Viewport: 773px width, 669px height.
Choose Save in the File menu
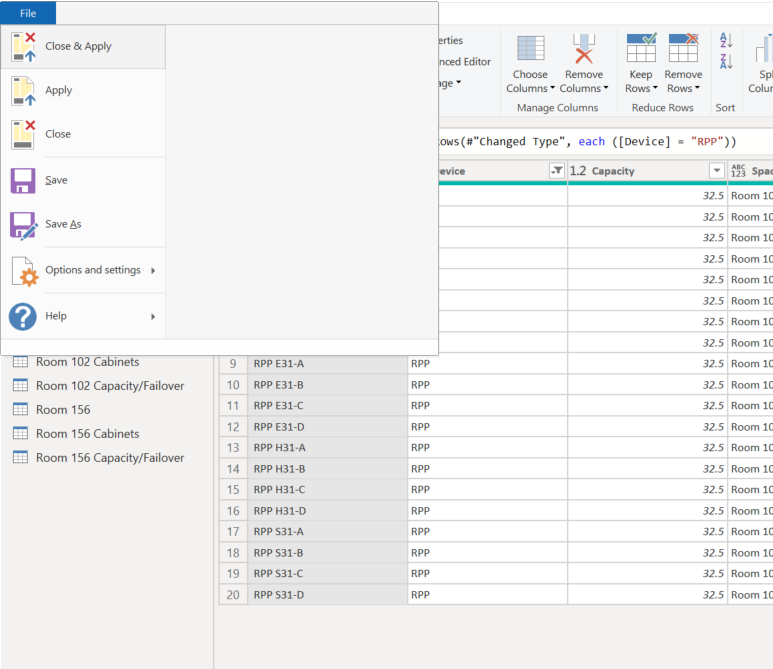click(x=83, y=180)
